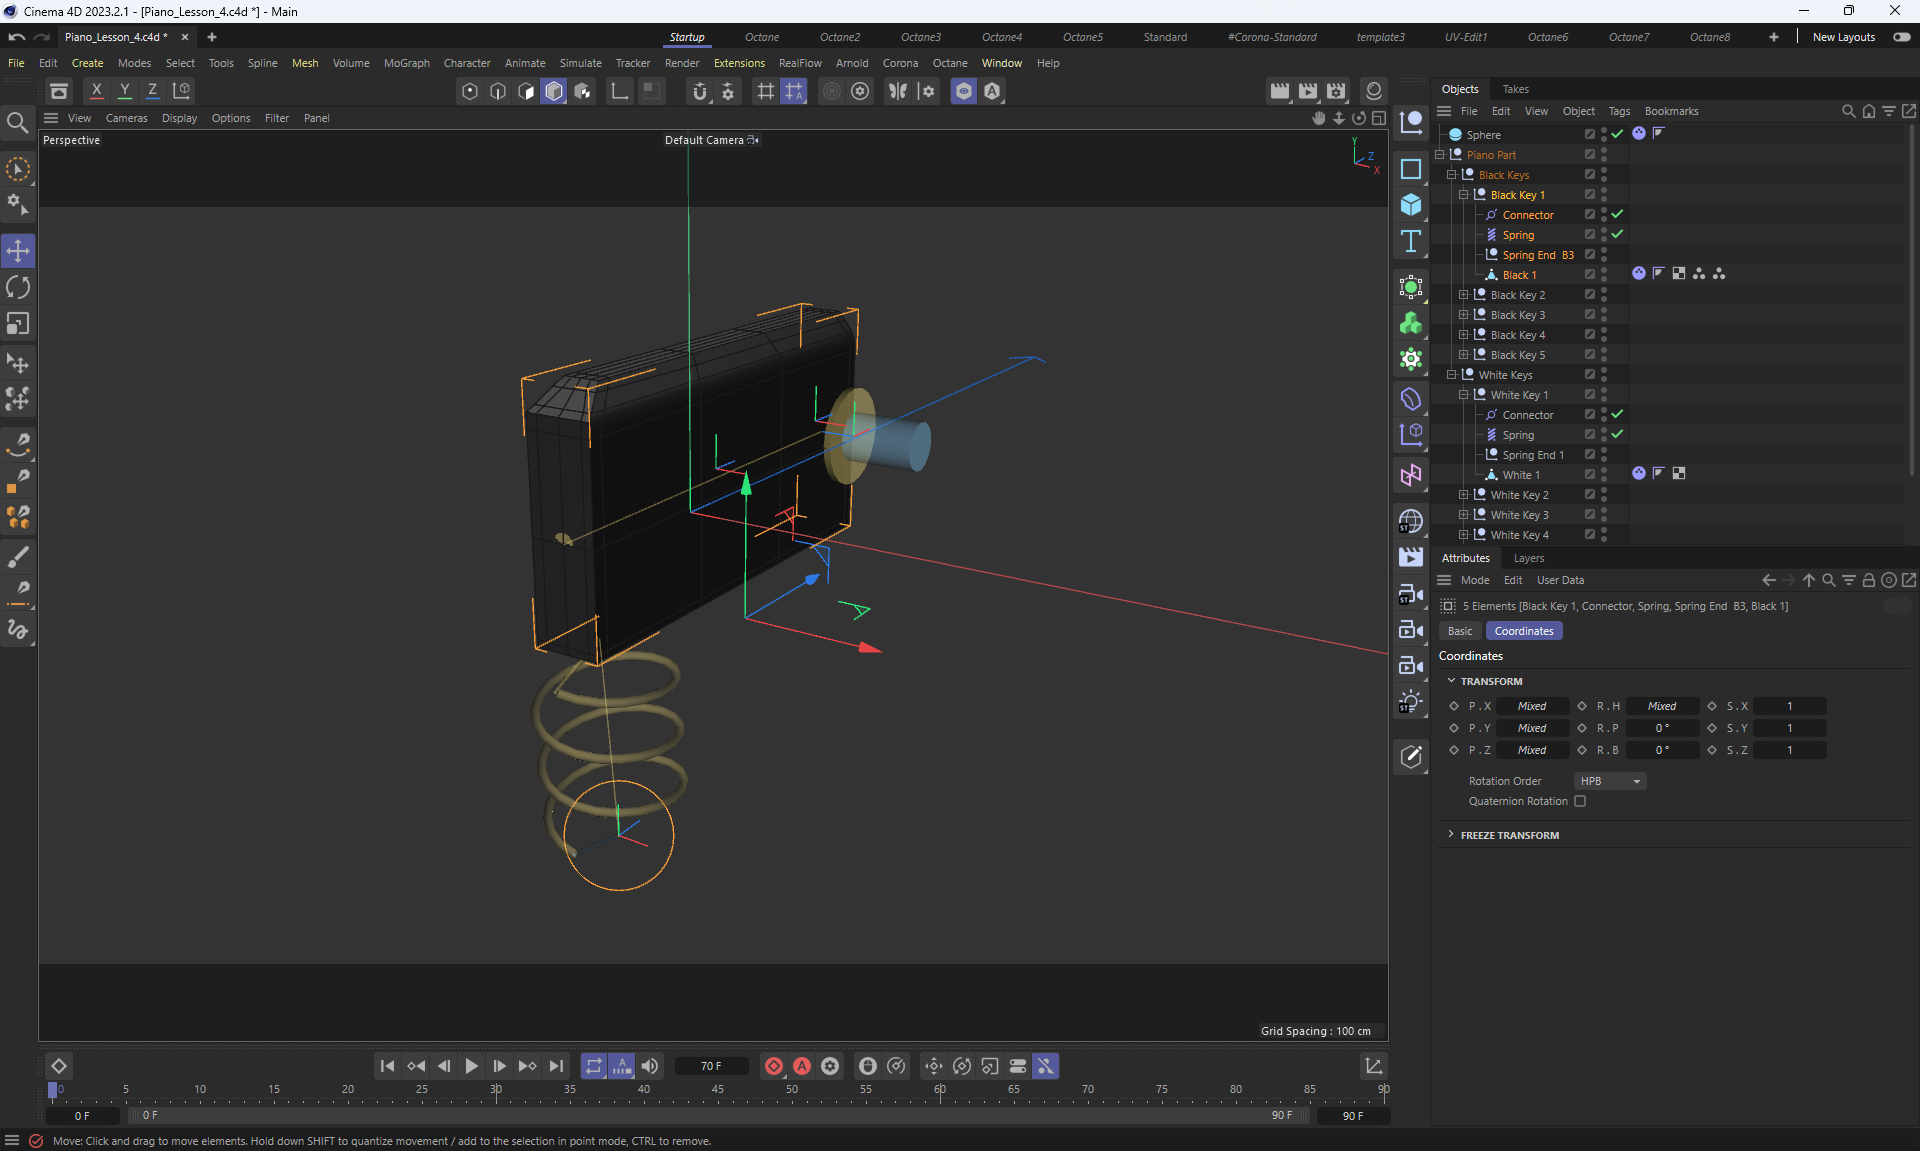The width and height of the screenshot is (1920, 1151).
Task: Select the Rotate tool
Action: (18, 288)
